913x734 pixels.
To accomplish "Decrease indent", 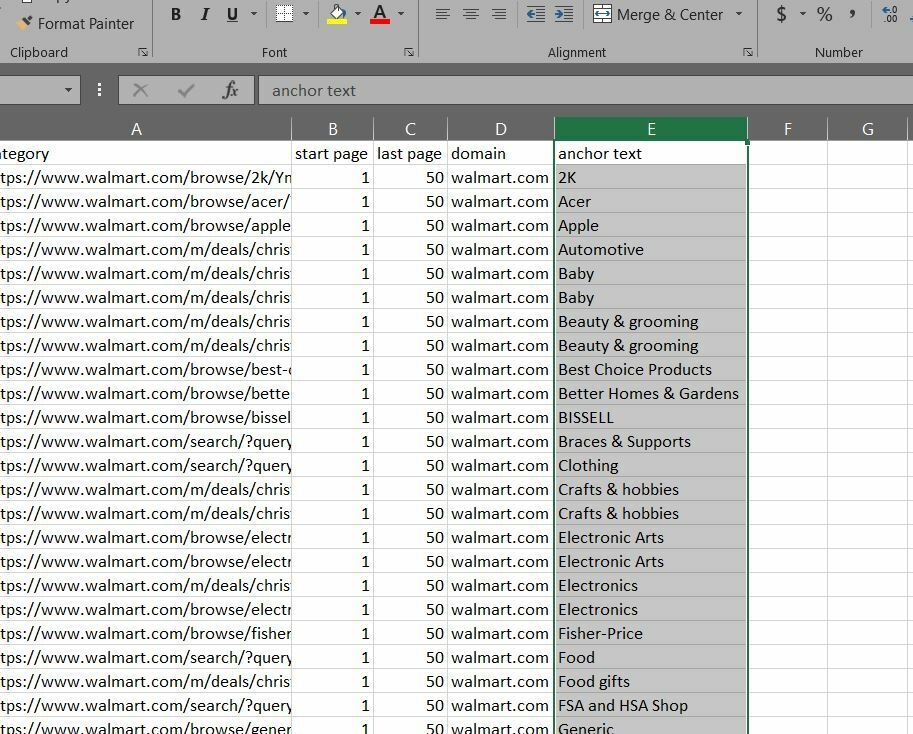I will click(536, 14).
